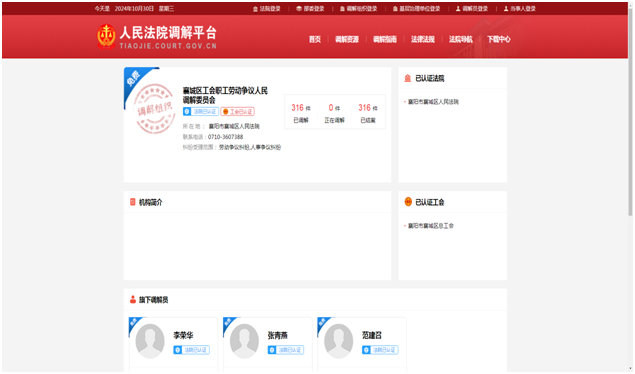
Task: Open the 下载中心 navigation item
Action: click(499, 39)
